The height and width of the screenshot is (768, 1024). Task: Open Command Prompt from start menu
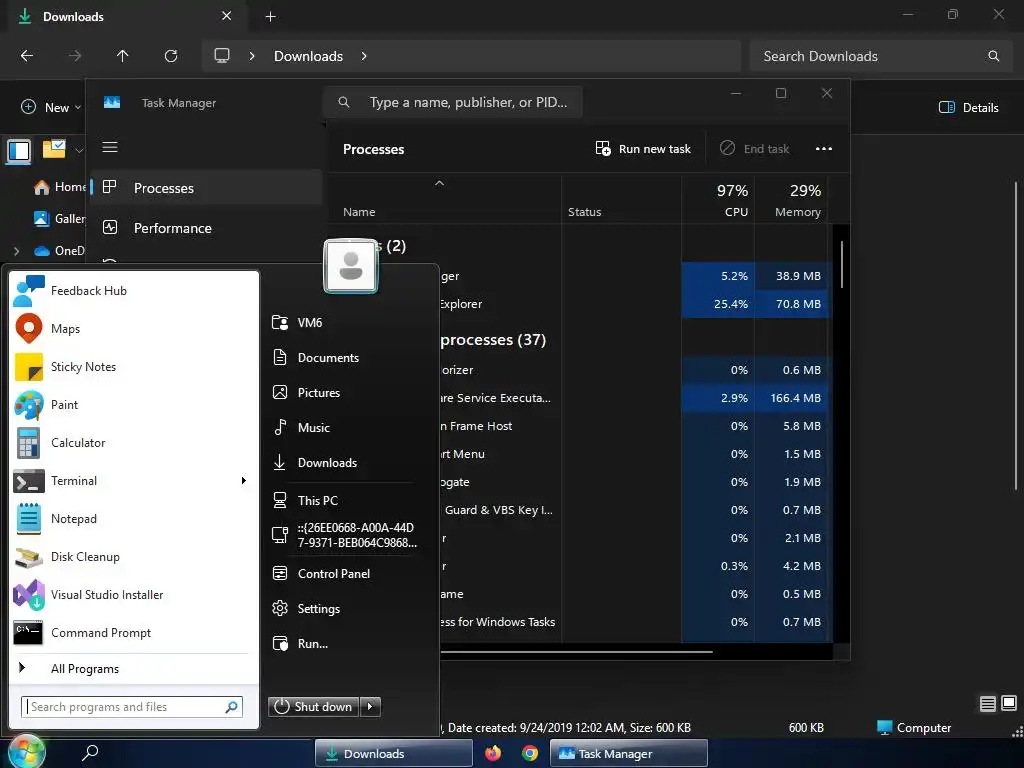click(x=134, y=632)
